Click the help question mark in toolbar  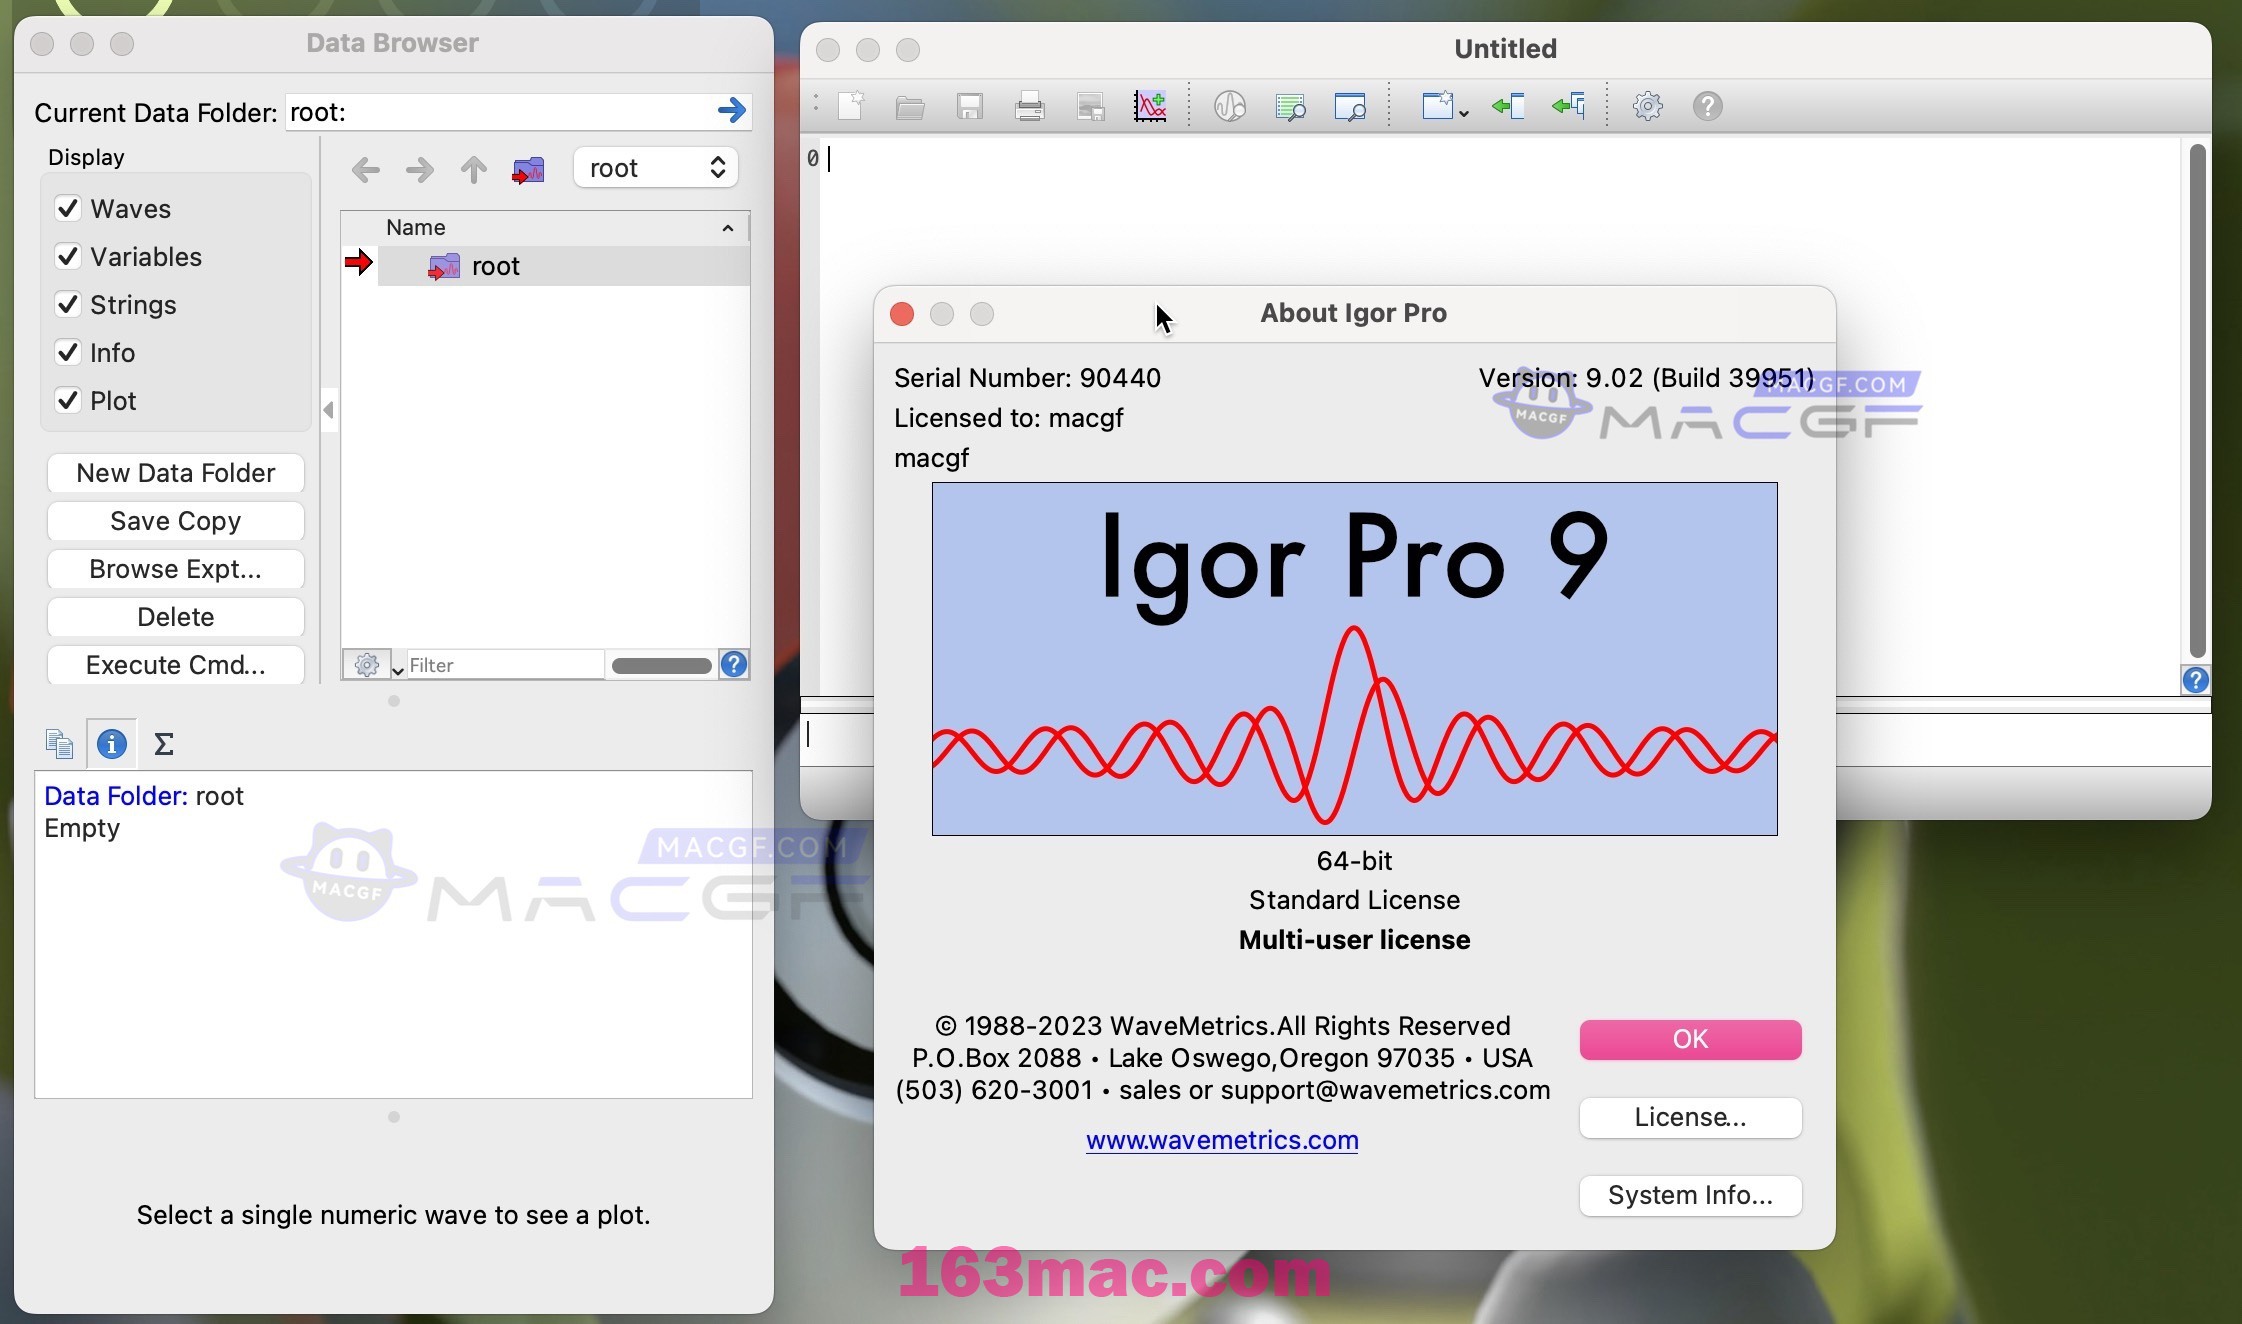coord(1708,106)
